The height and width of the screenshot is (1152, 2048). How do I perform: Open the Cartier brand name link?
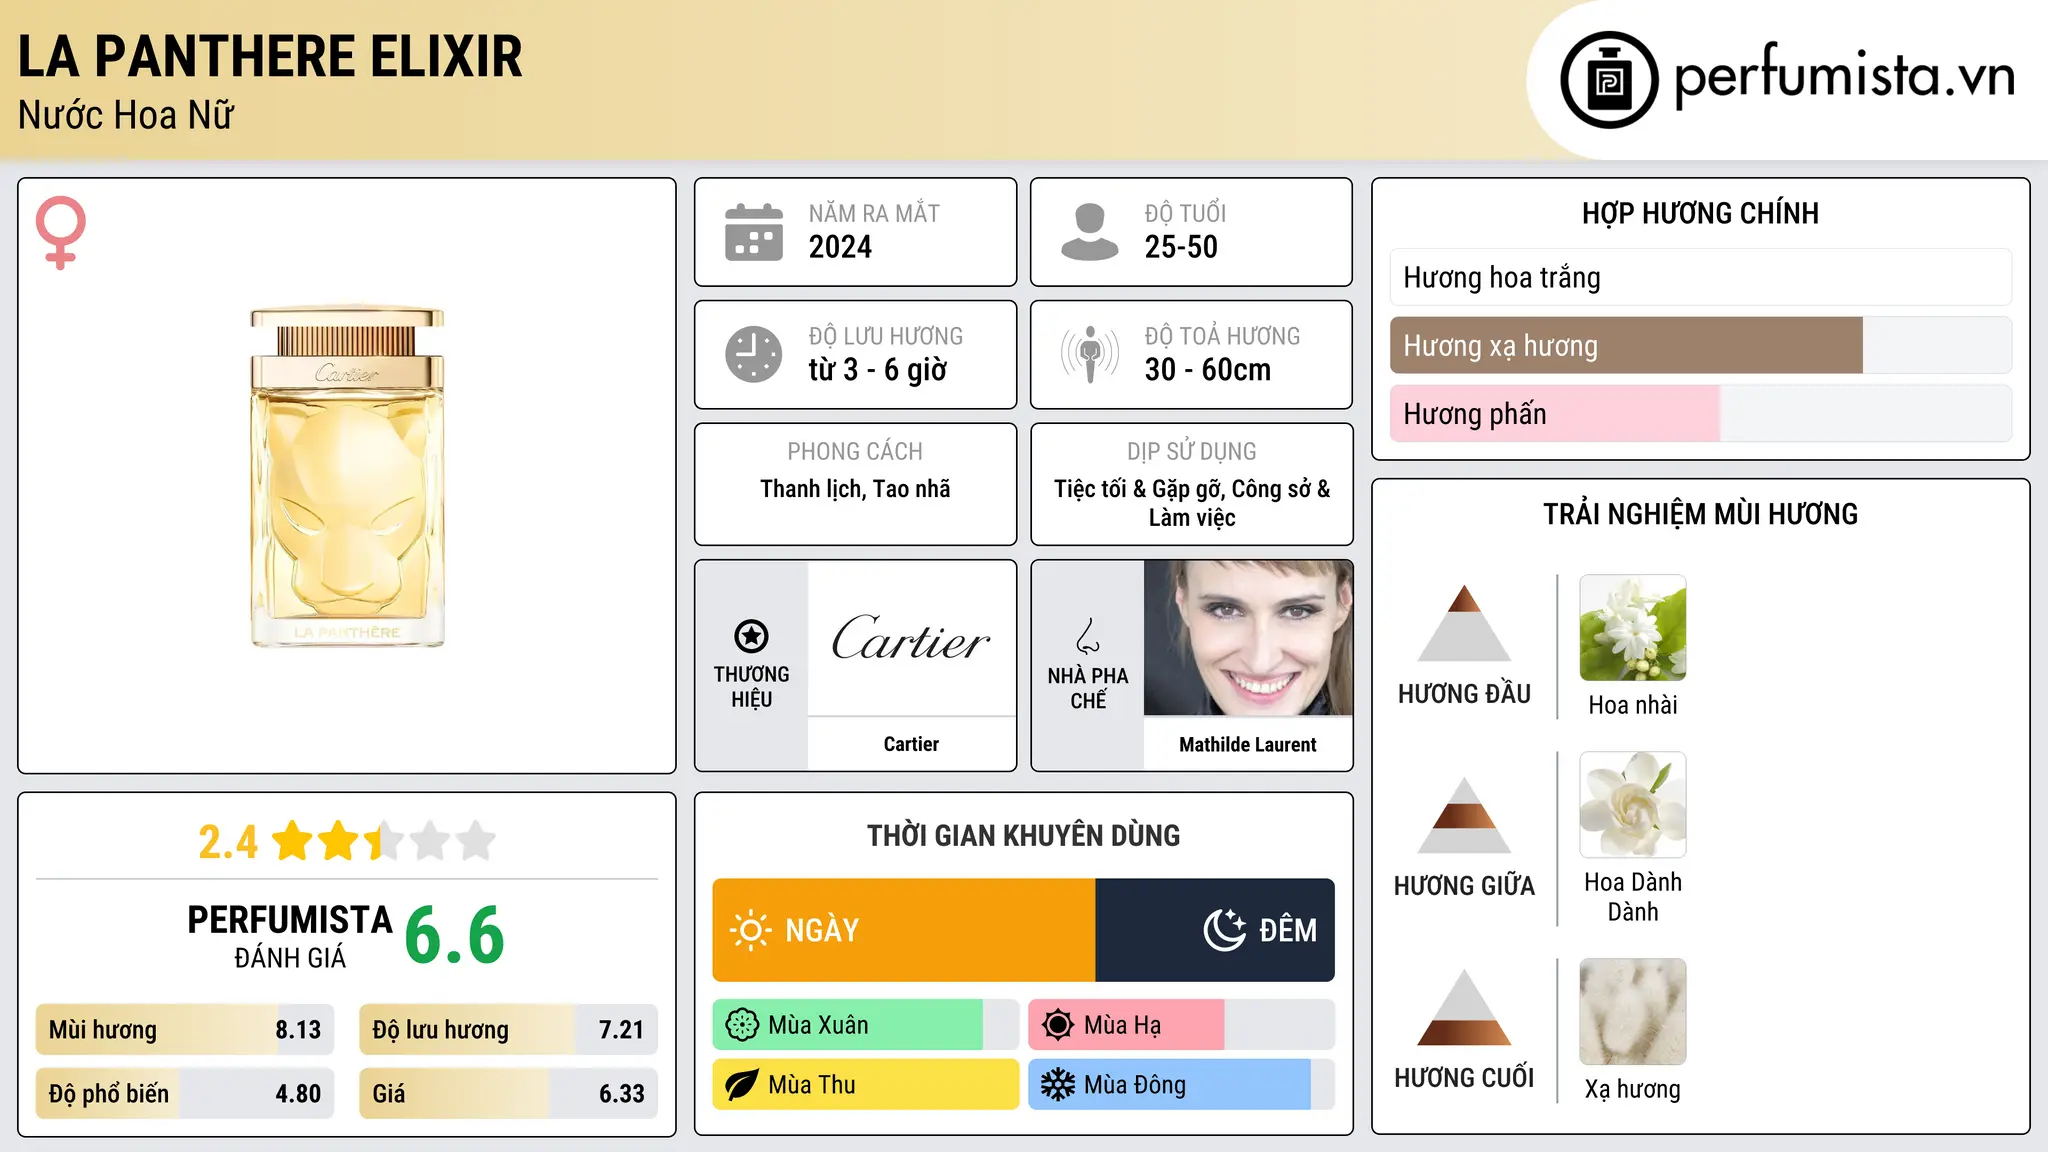(911, 744)
